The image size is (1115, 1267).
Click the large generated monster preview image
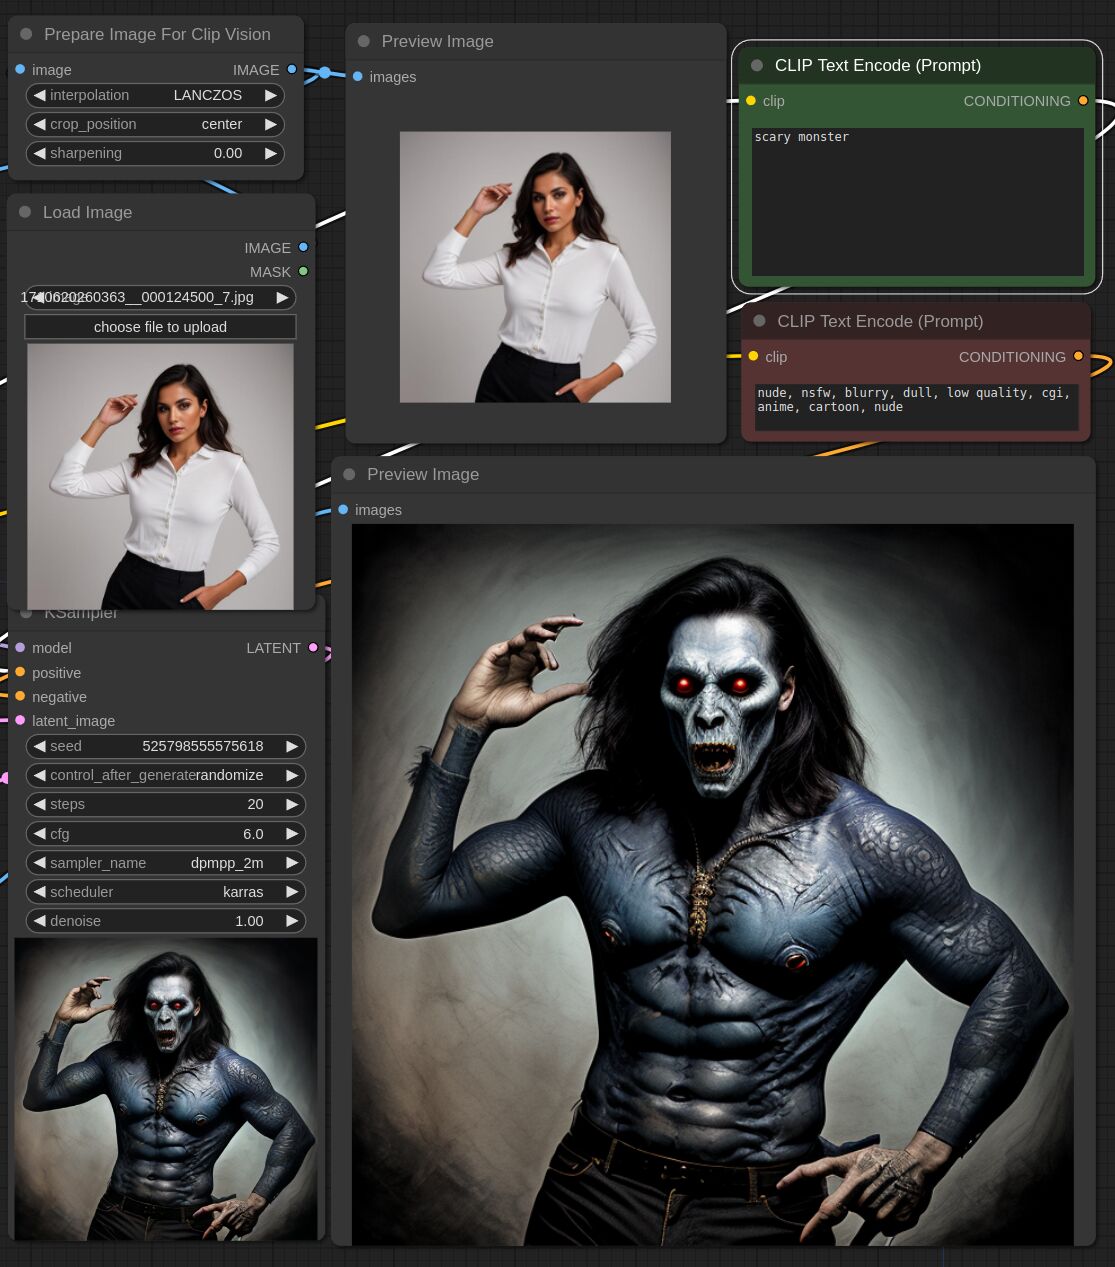pyautogui.click(x=712, y=884)
